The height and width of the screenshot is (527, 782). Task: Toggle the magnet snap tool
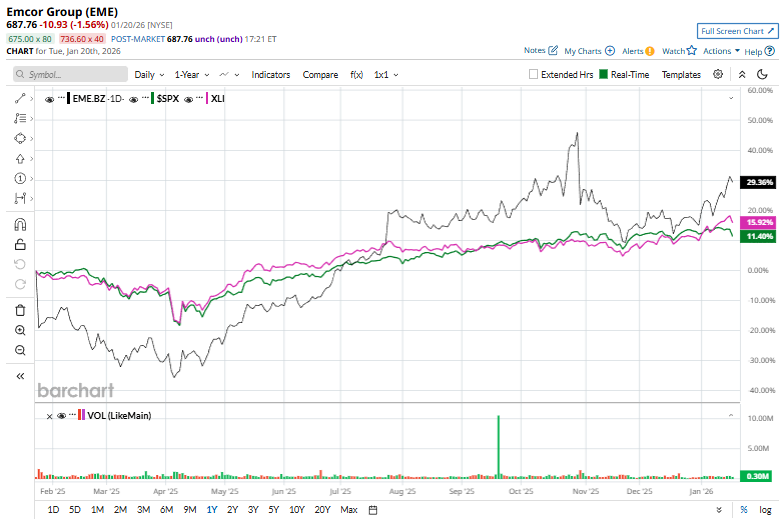point(20,225)
